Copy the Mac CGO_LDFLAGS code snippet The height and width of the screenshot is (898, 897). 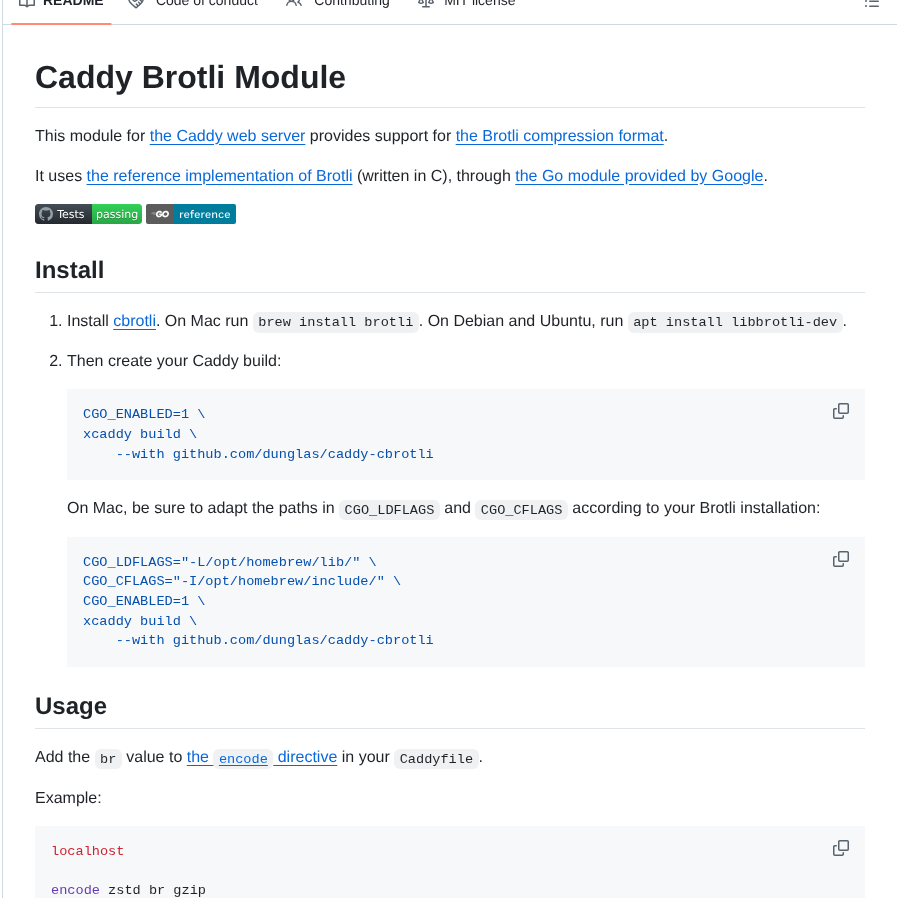840,559
